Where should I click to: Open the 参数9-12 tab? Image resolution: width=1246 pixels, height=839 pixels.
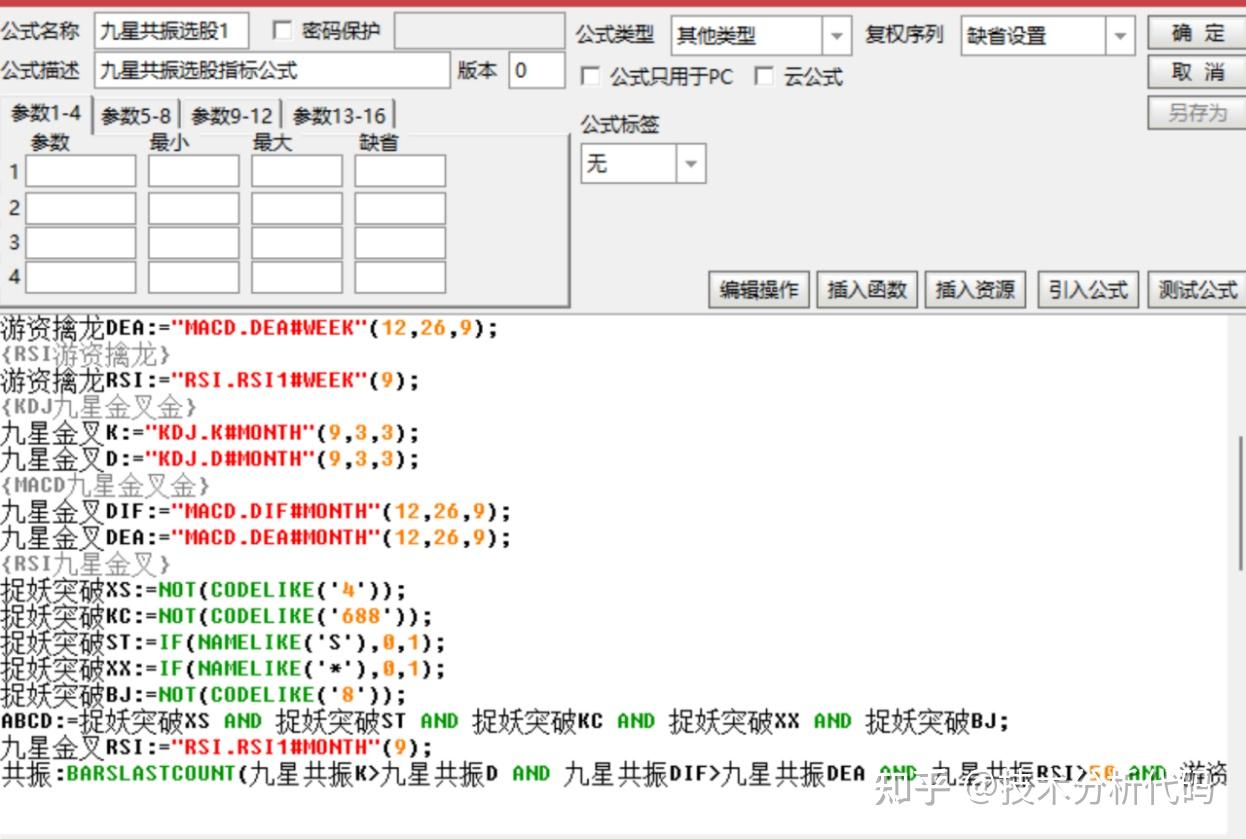coord(232,116)
